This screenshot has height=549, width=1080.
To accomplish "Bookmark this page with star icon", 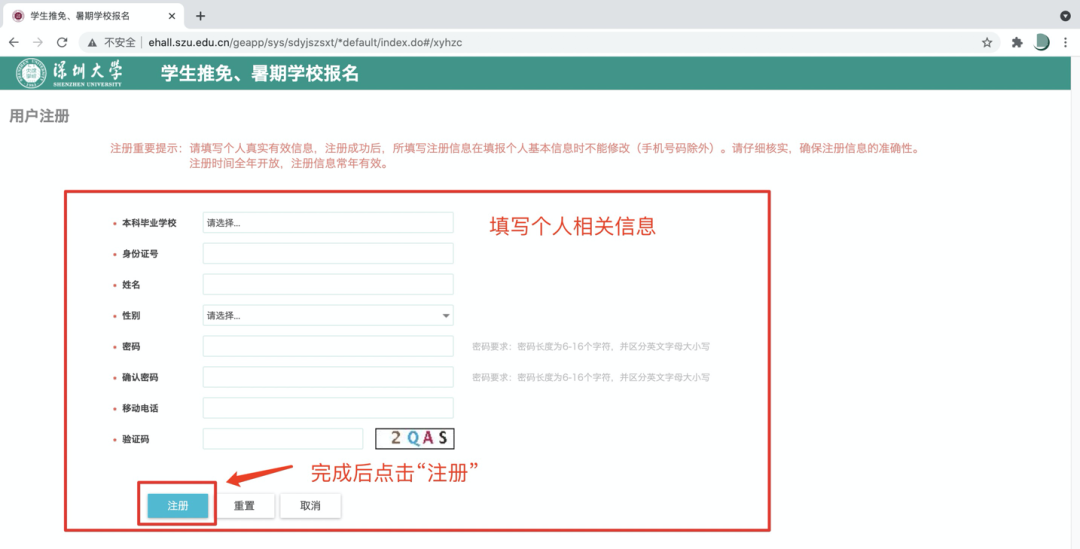I will 987,42.
